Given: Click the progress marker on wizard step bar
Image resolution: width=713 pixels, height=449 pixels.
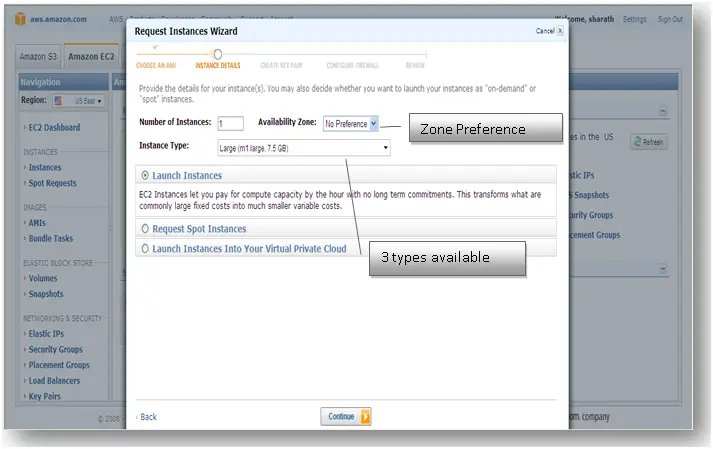Looking at the screenshot, I should [218, 55].
